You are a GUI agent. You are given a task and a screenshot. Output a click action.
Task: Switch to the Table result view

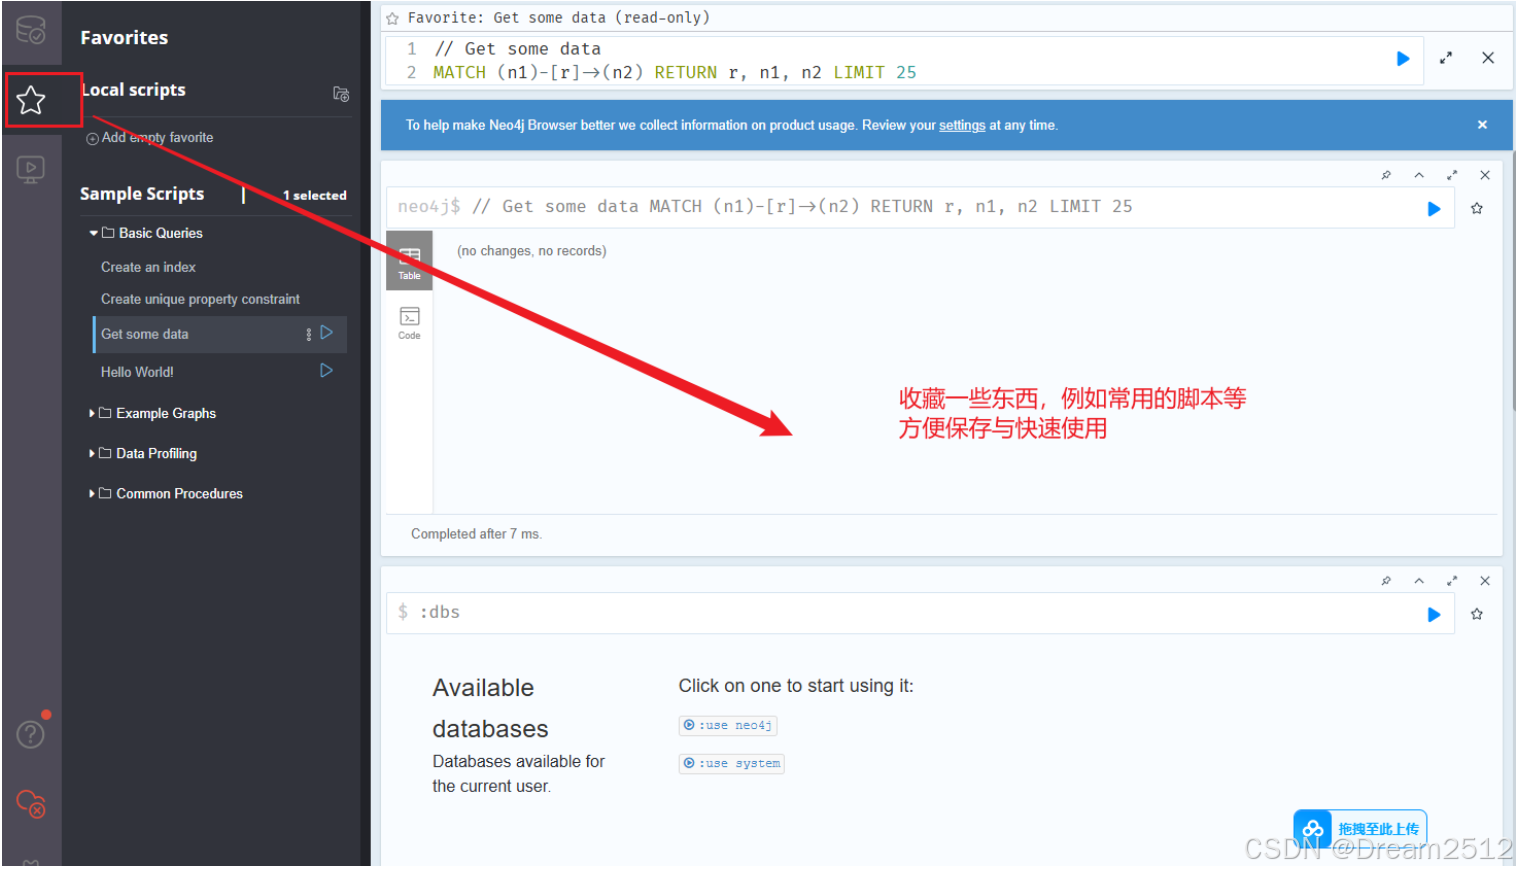pos(409,262)
